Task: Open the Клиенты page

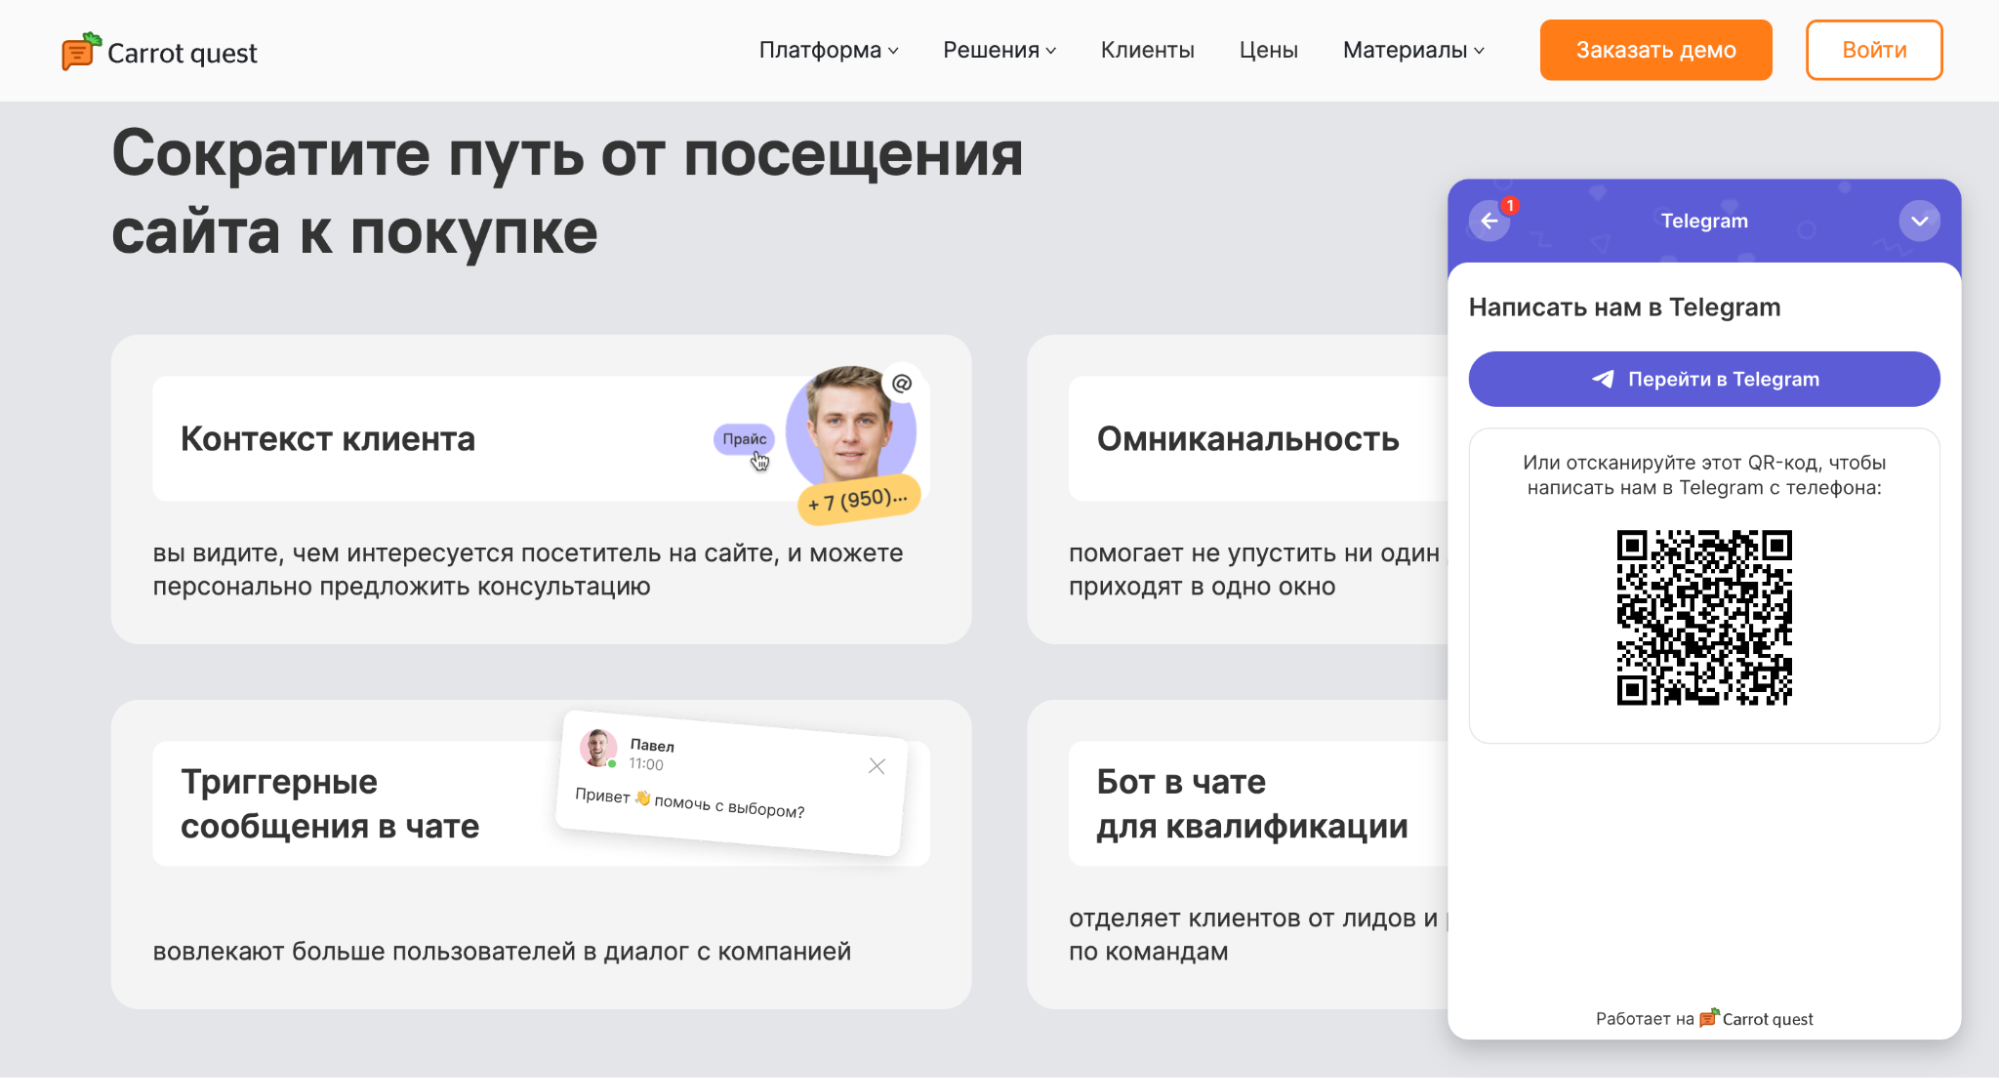Action: (x=1147, y=50)
